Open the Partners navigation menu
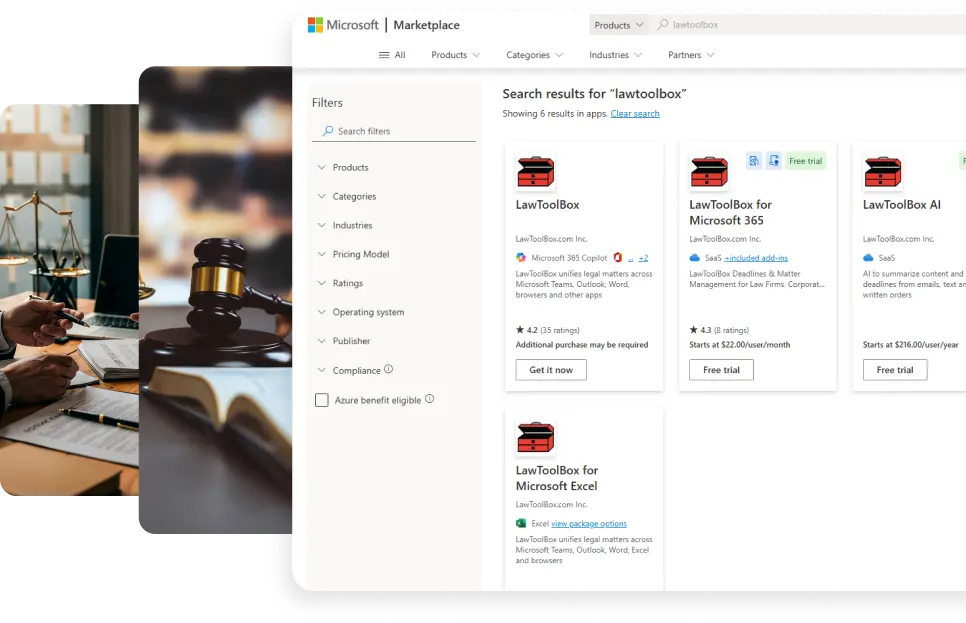966x623 pixels. (691, 55)
